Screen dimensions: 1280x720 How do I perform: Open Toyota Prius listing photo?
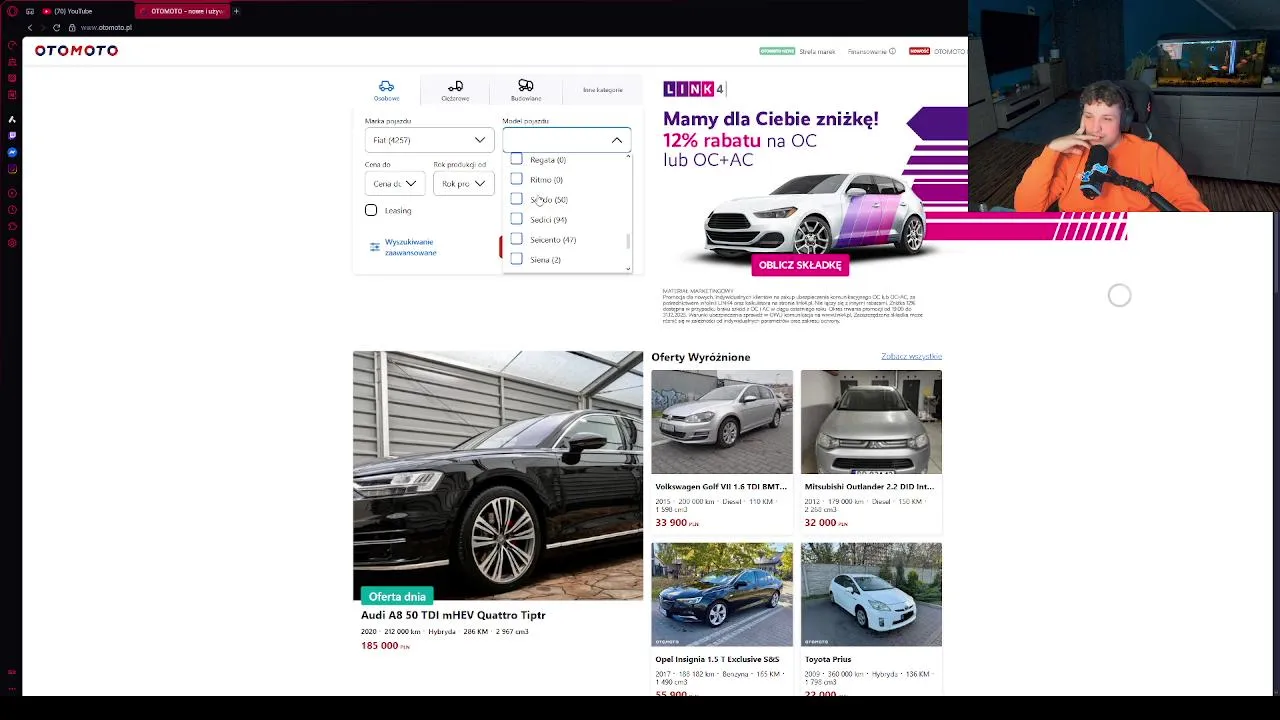tap(871, 595)
